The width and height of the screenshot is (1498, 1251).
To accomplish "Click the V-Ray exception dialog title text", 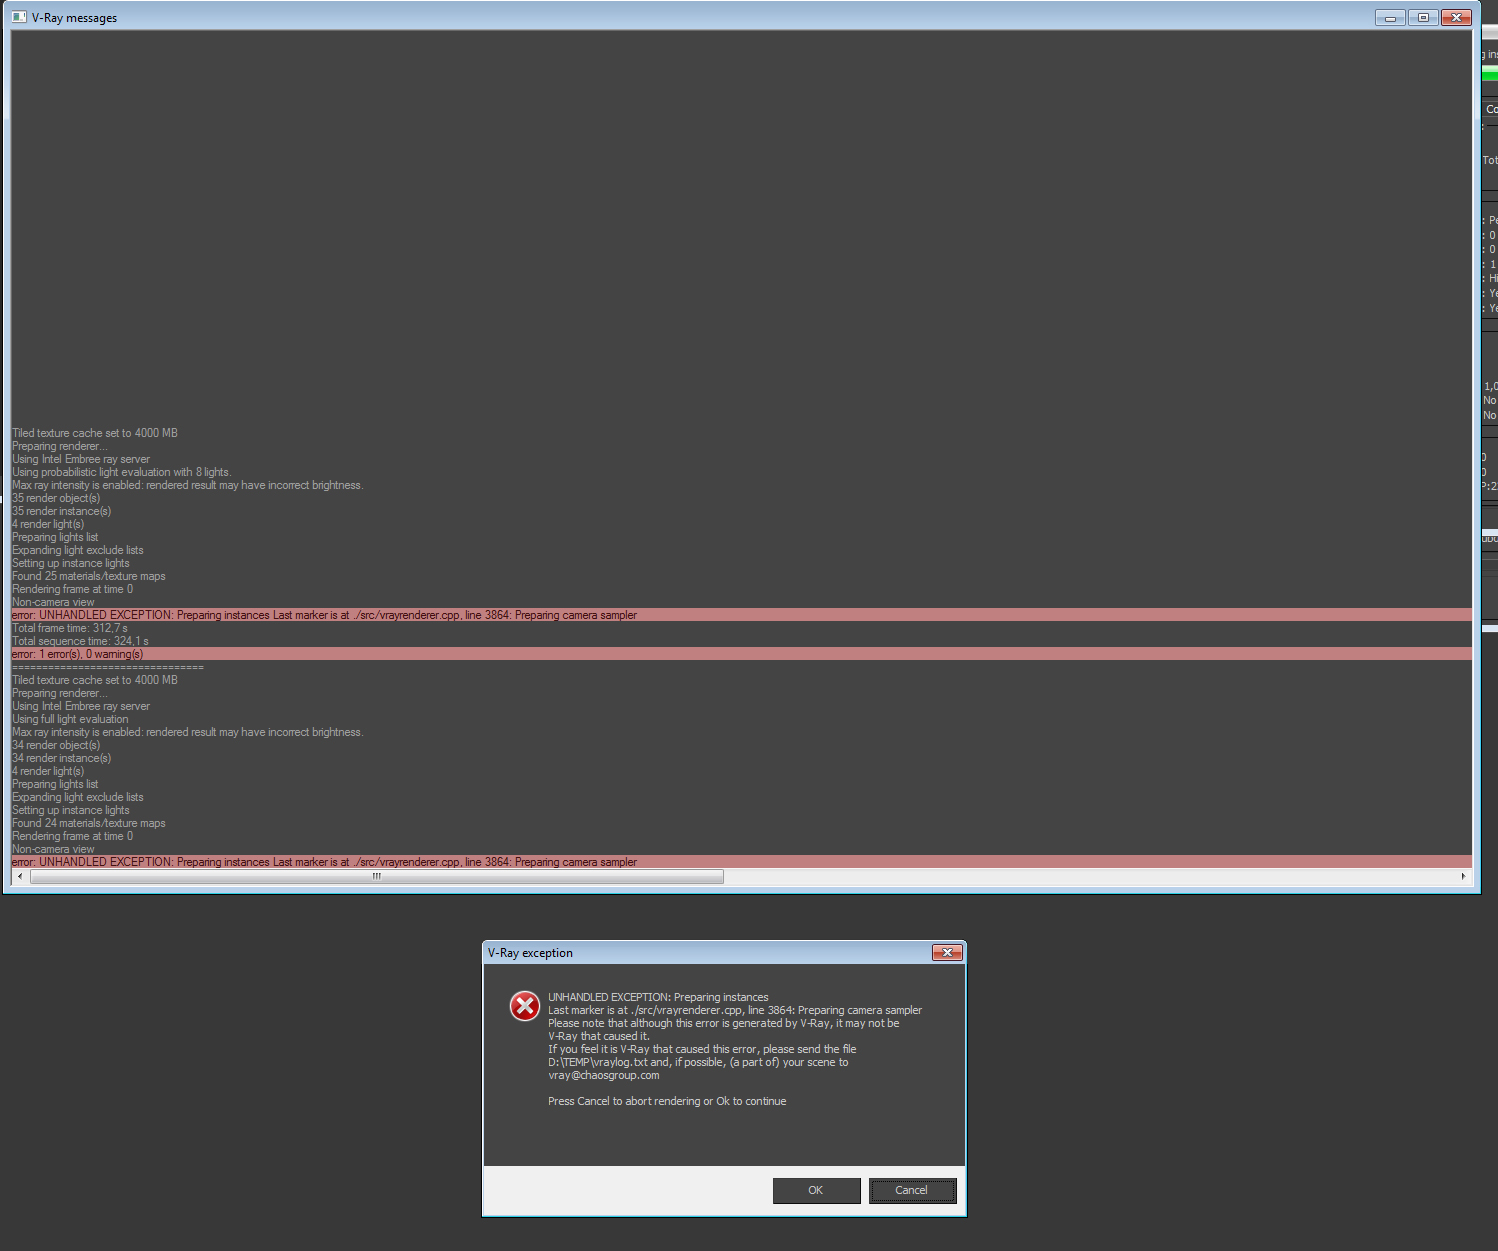I will click(x=530, y=953).
